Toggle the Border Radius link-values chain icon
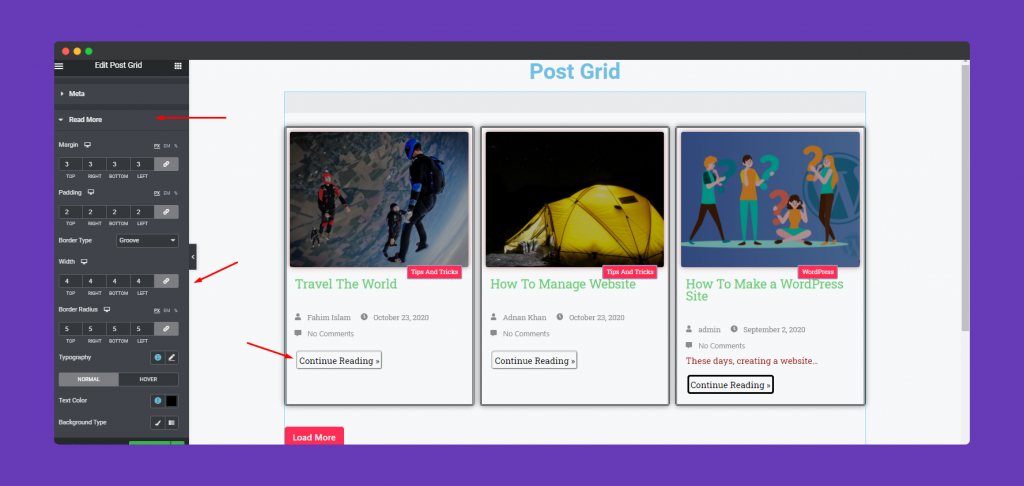Image resolution: width=1024 pixels, height=486 pixels. pyautogui.click(x=166, y=329)
